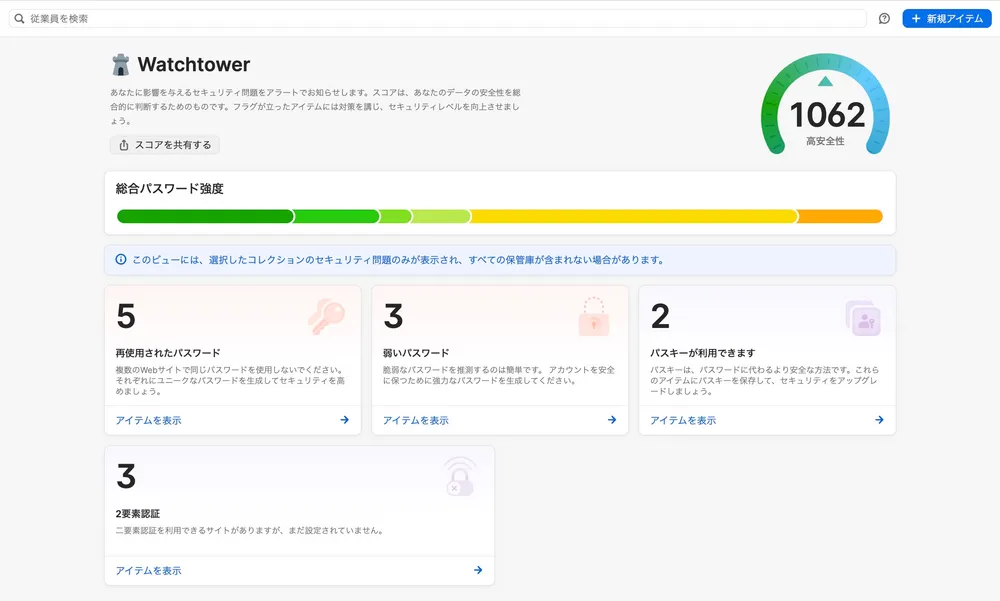The image size is (1000, 601).
Task: Create a new item with 新規アイテム
Action: pyautogui.click(x=946, y=17)
